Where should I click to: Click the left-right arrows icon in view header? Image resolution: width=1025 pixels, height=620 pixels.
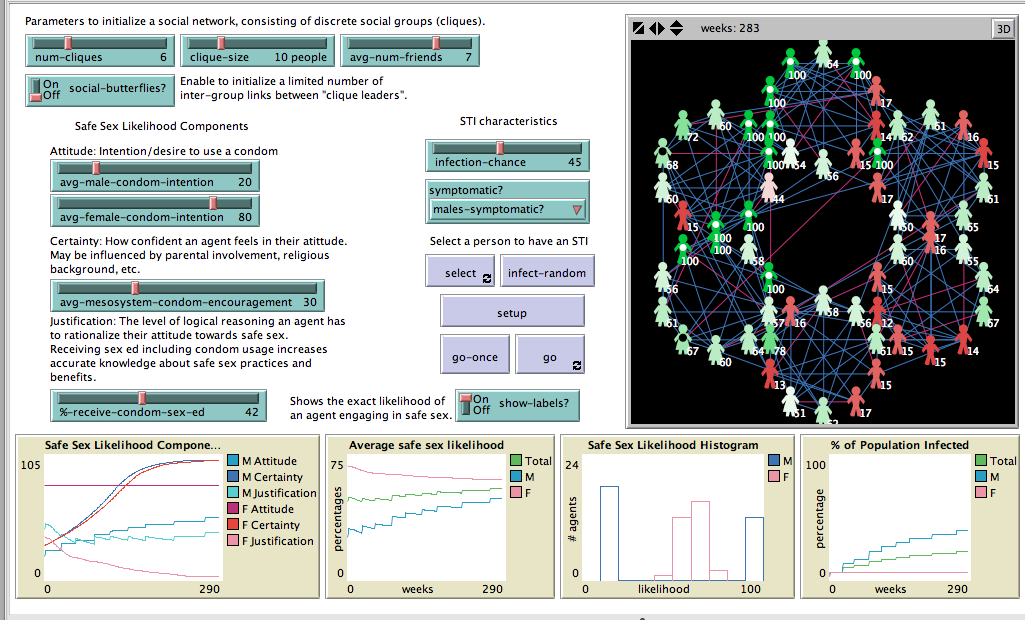coord(657,28)
